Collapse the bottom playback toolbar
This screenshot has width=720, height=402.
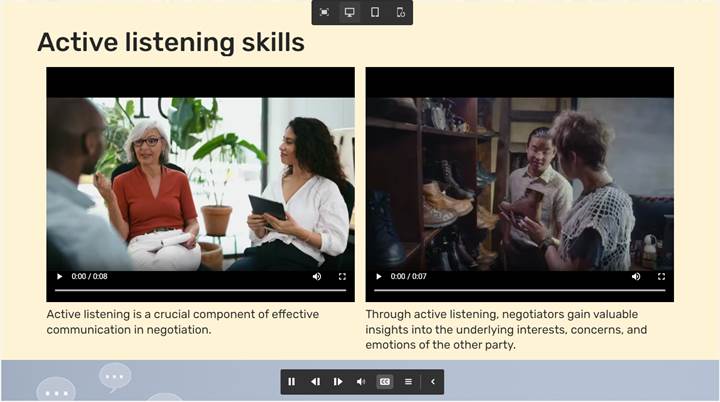432,381
